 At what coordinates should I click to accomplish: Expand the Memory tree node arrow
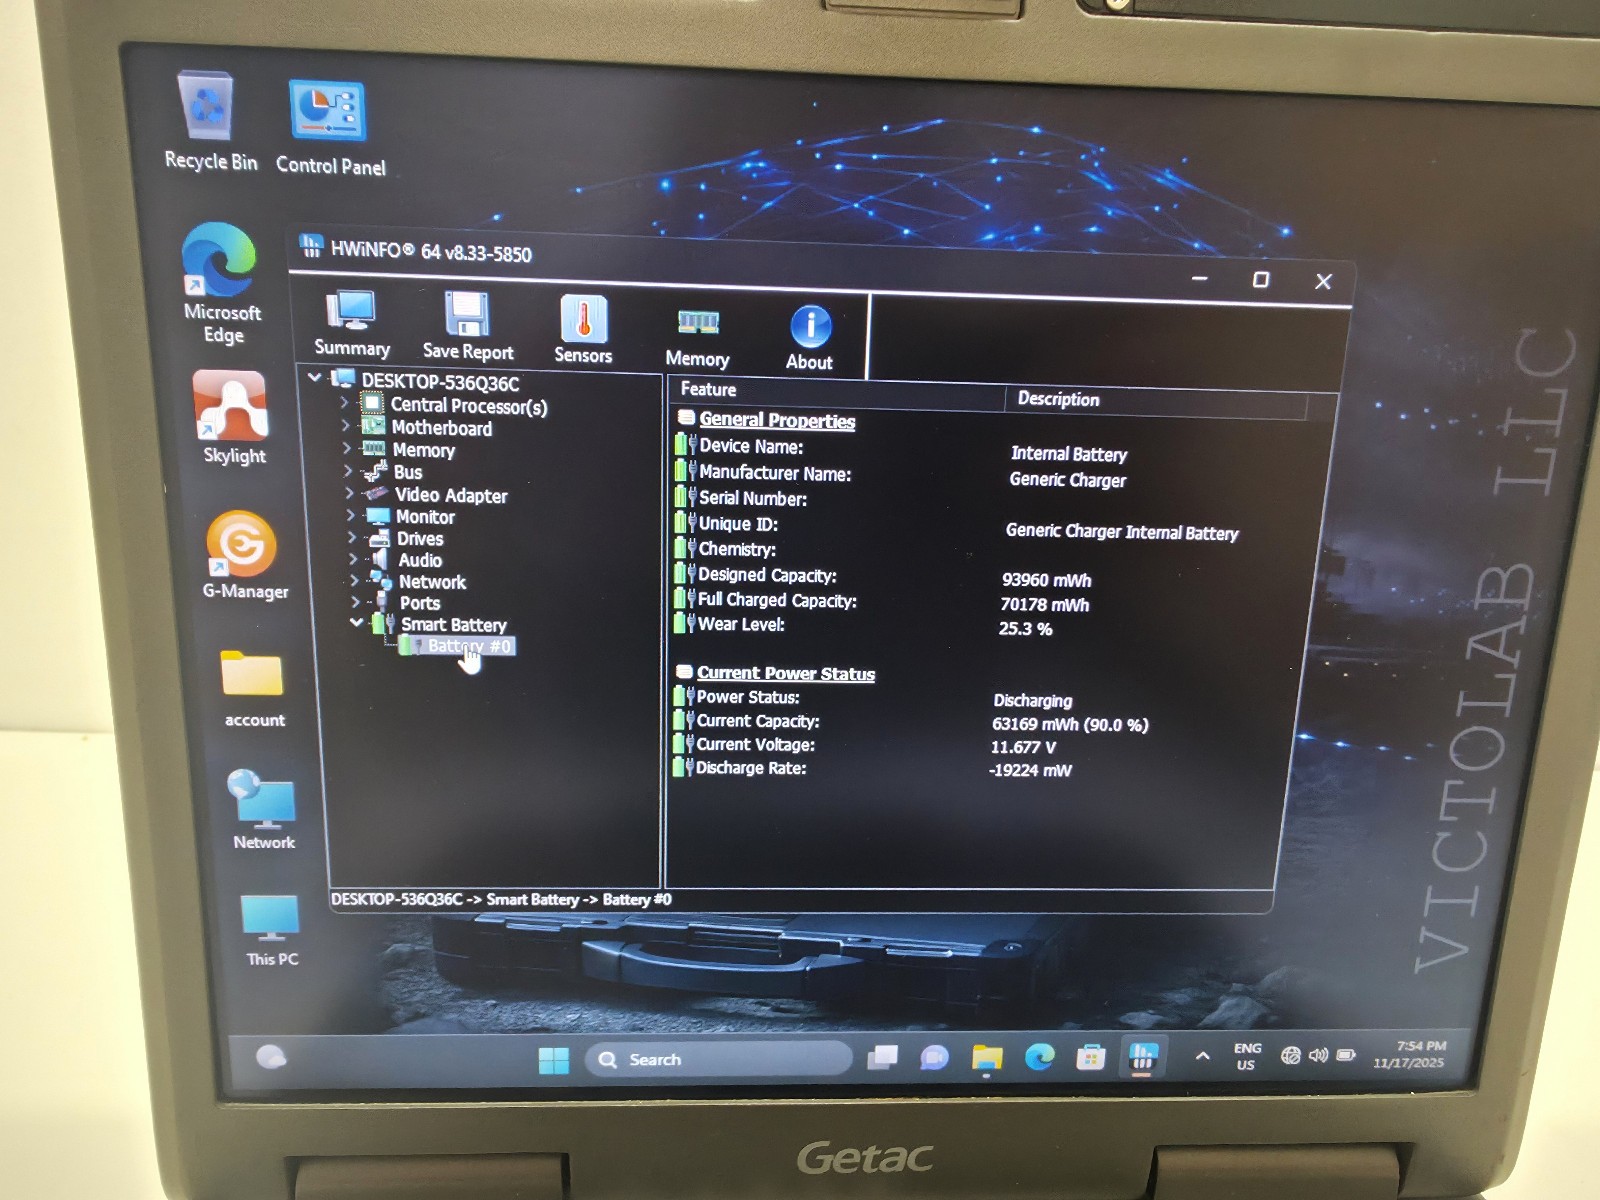(347, 447)
